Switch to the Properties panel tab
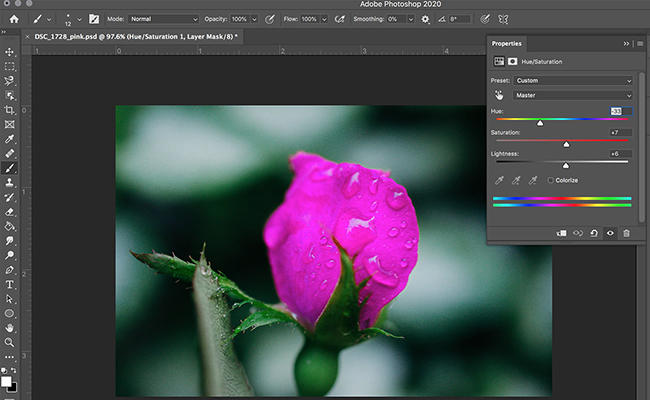This screenshot has height=400, width=650. point(507,43)
